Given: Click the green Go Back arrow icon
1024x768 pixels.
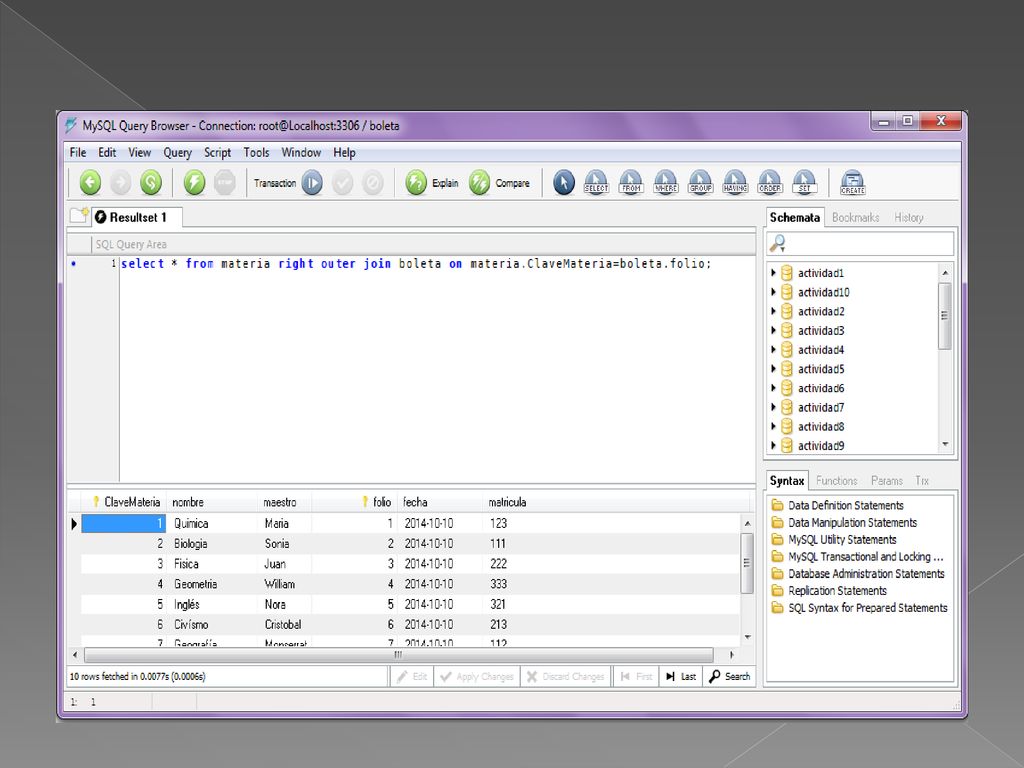Looking at the screenshot, I should coord(90,183).
